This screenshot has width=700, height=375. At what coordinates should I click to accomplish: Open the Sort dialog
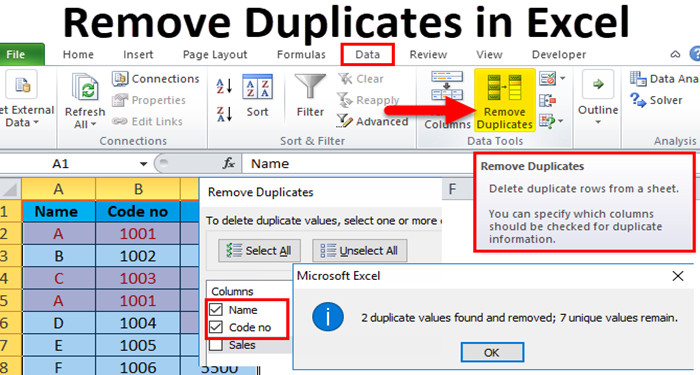(x=257, y=96)
